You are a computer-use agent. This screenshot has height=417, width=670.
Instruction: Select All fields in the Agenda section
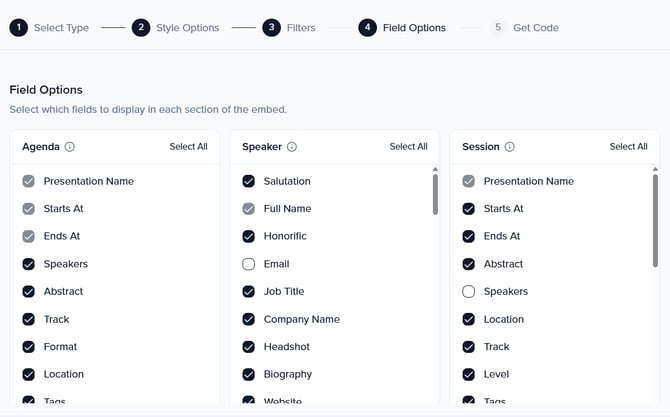(188, 147)
